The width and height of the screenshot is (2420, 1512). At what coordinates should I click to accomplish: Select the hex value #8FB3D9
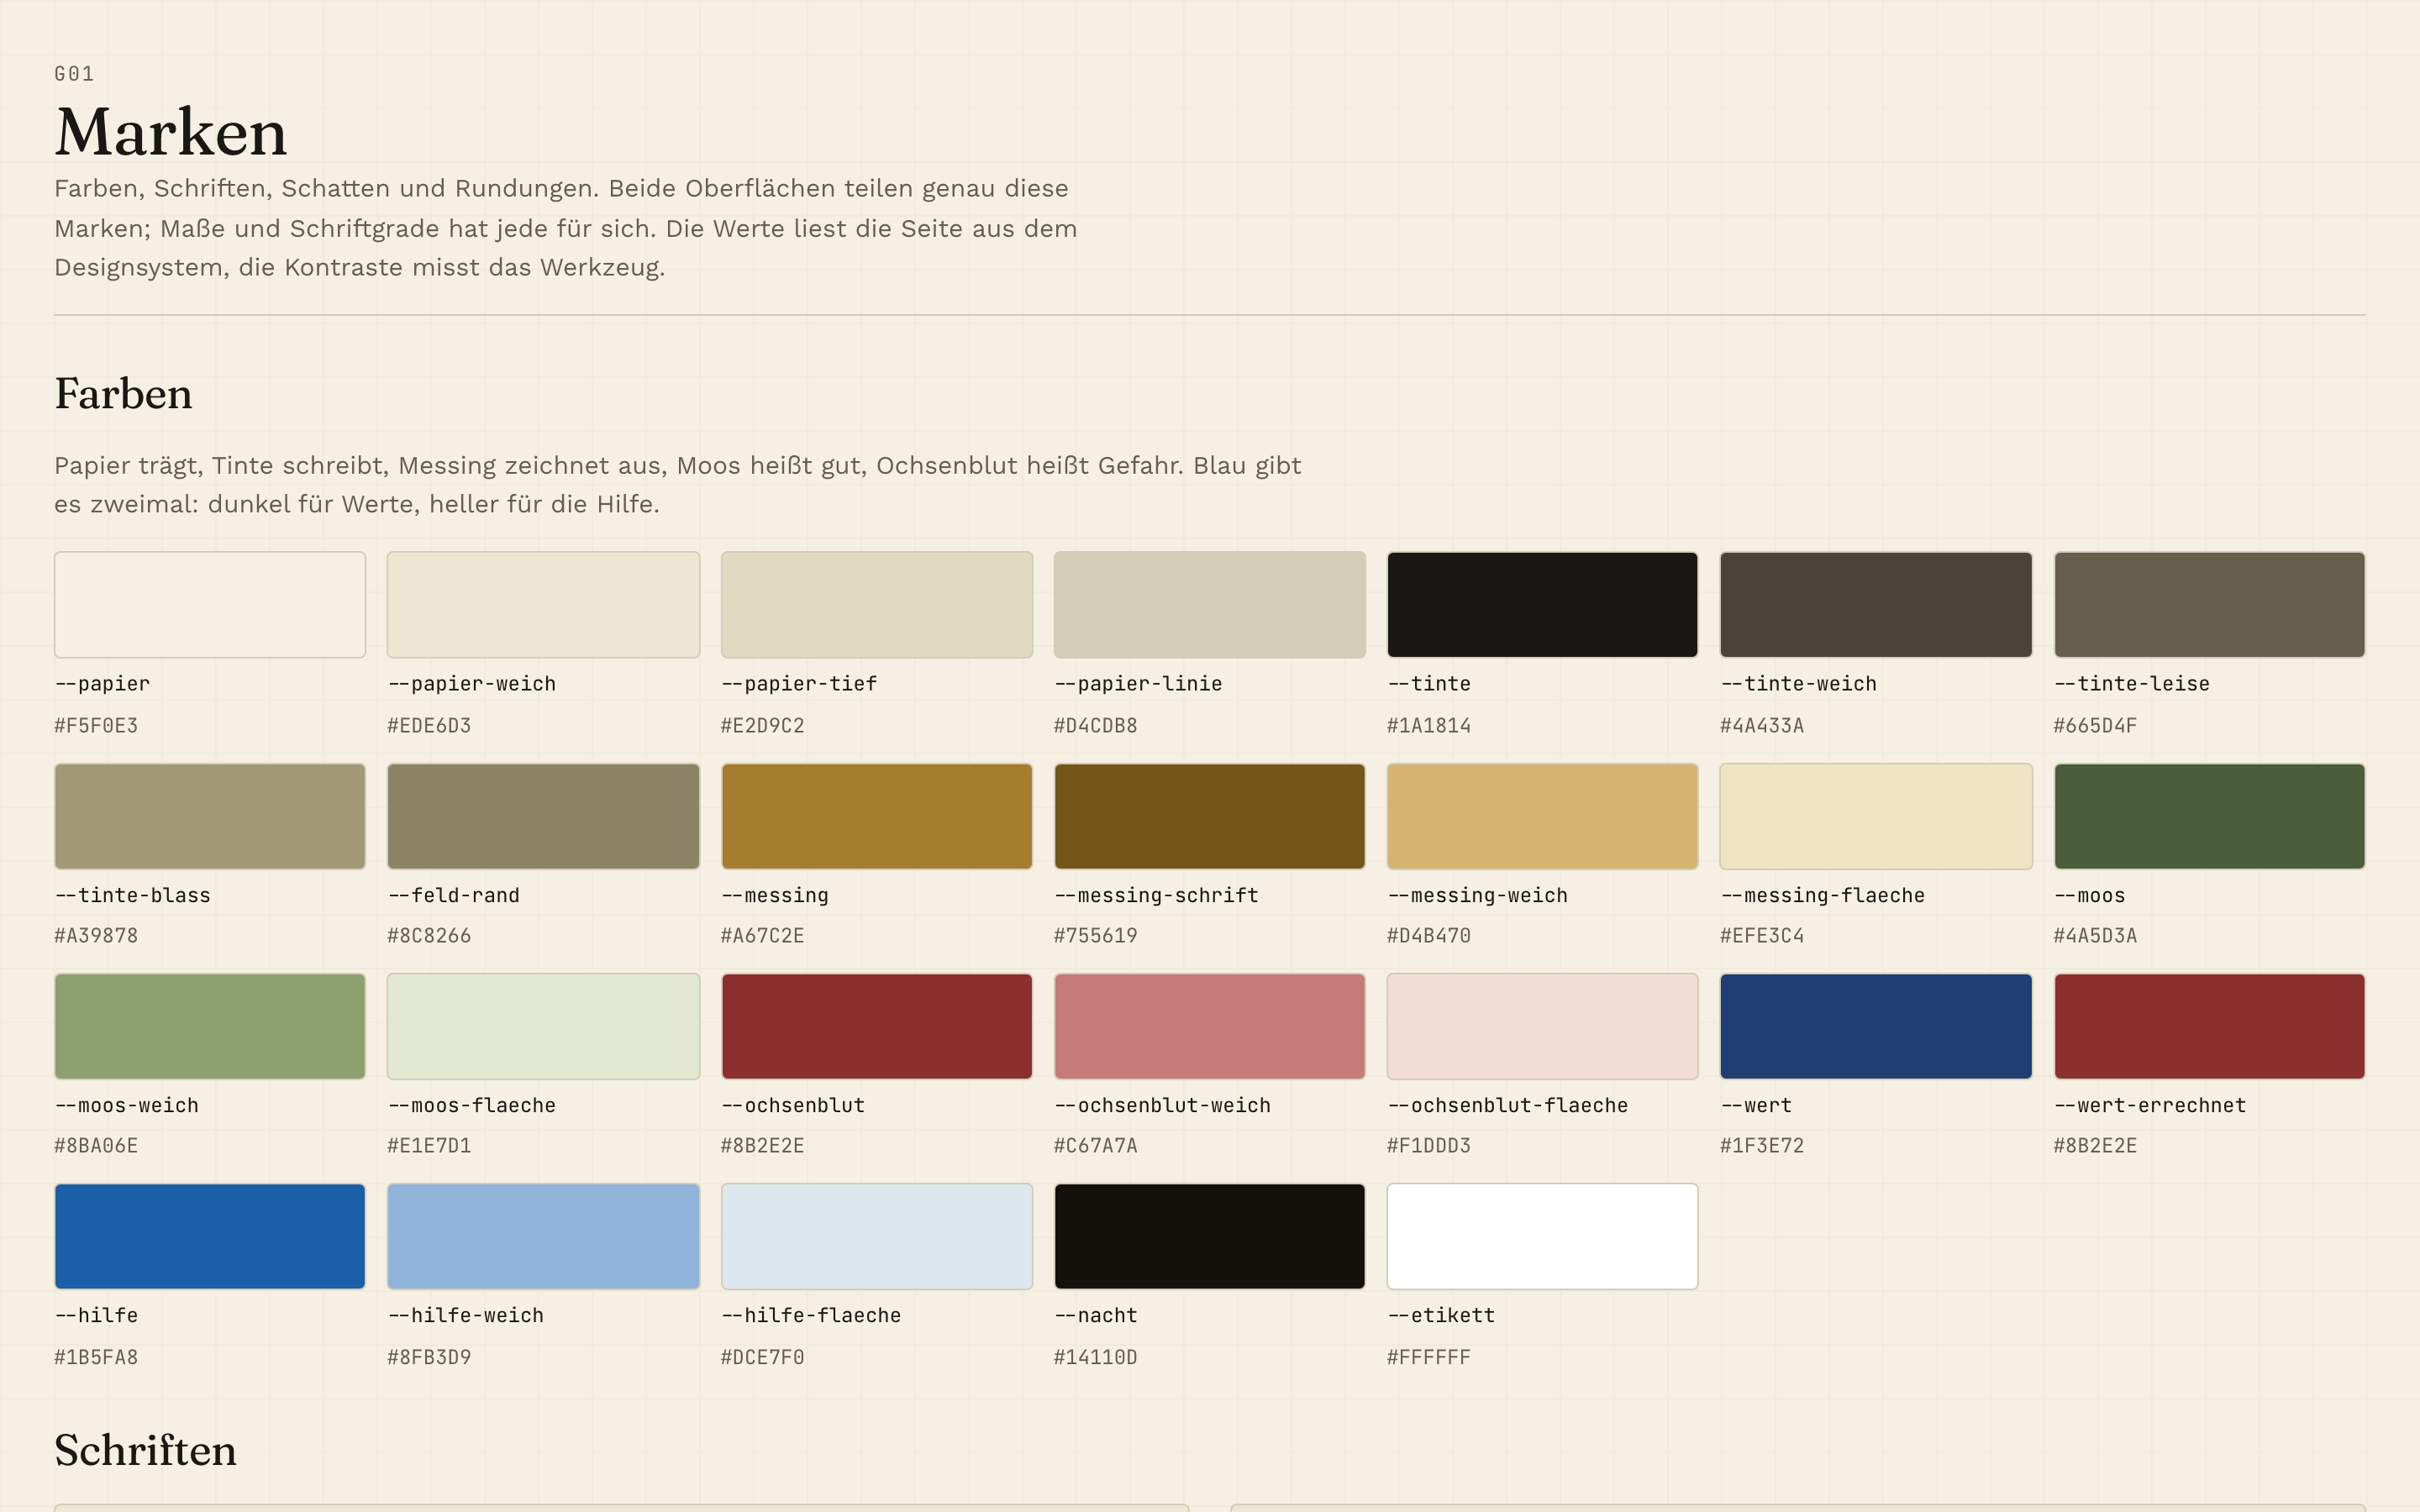point(429,1358)
